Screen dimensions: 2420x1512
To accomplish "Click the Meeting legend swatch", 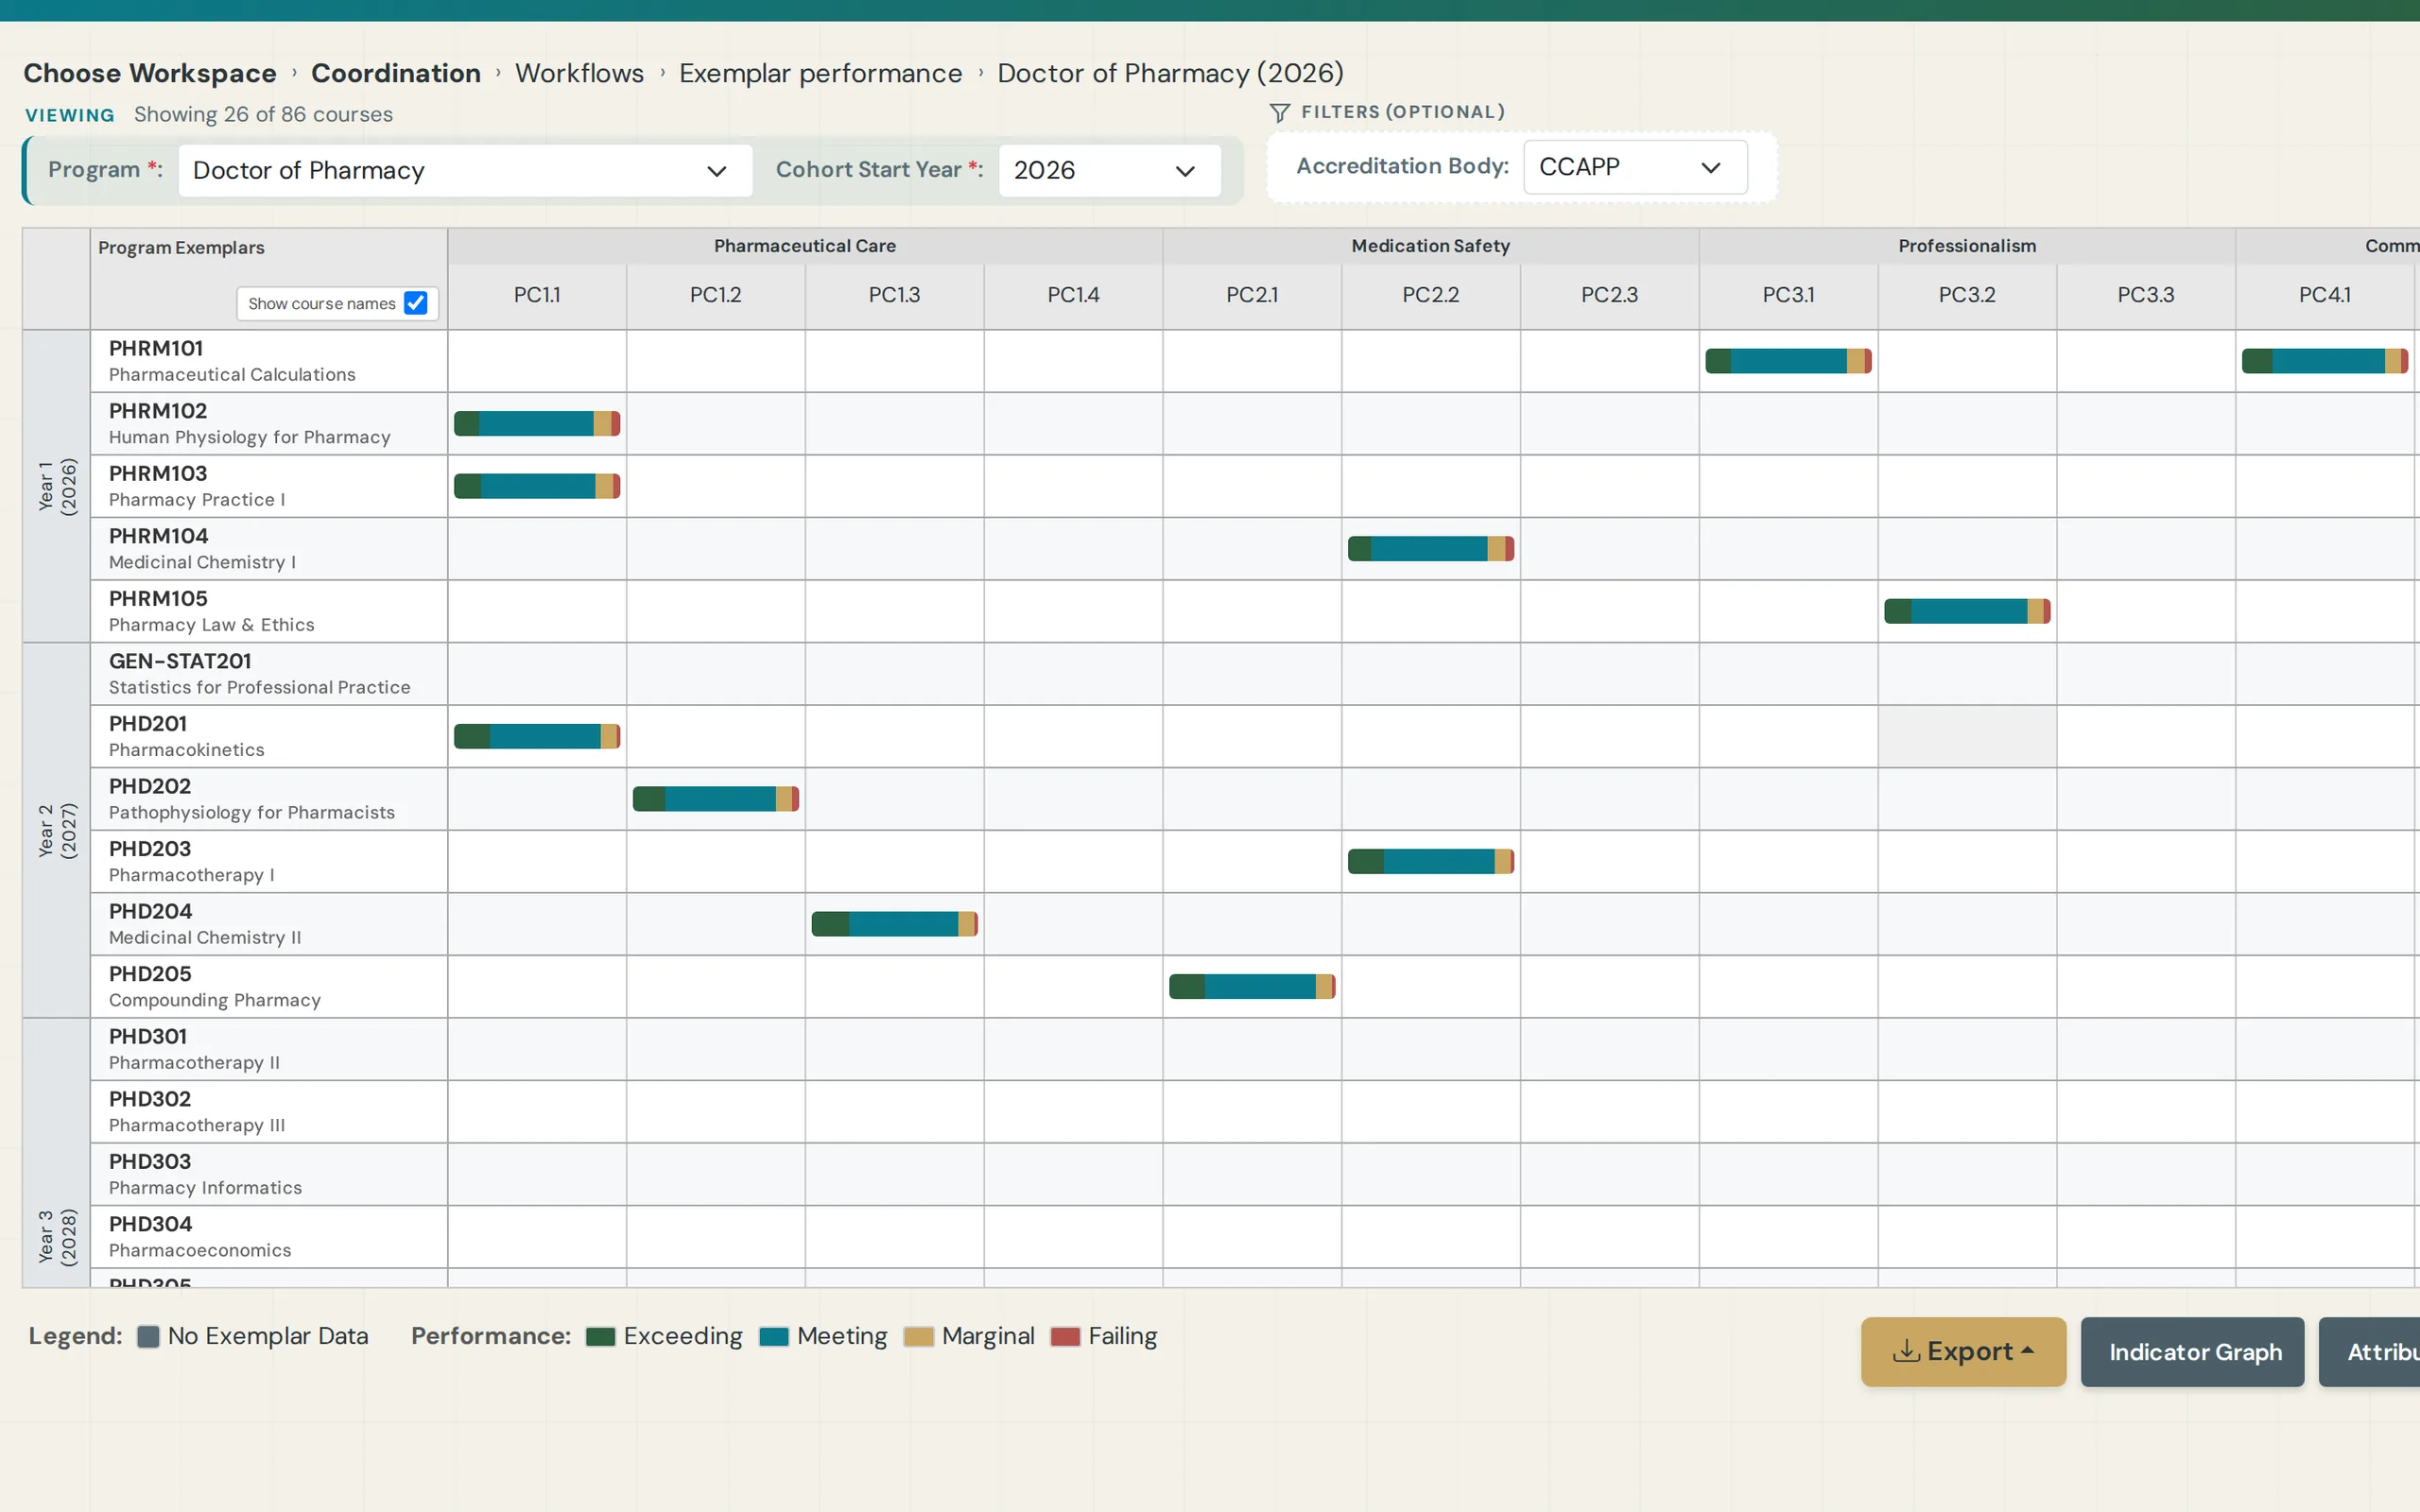I will [774, 1337].
